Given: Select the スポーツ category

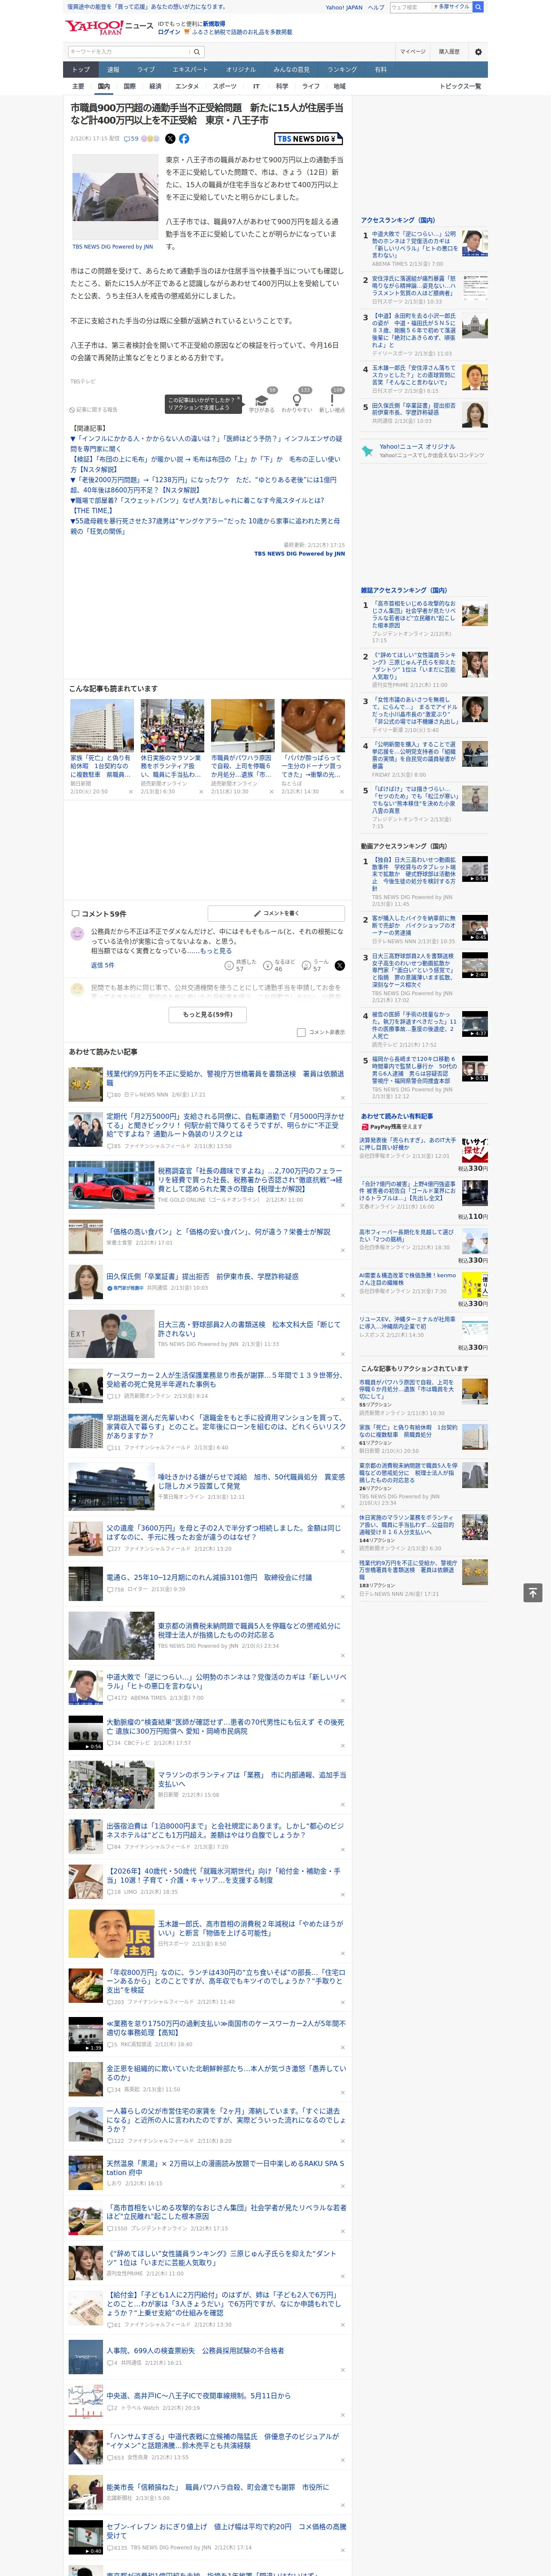Looking at the screenshot, I should click(x=225, y=86).
